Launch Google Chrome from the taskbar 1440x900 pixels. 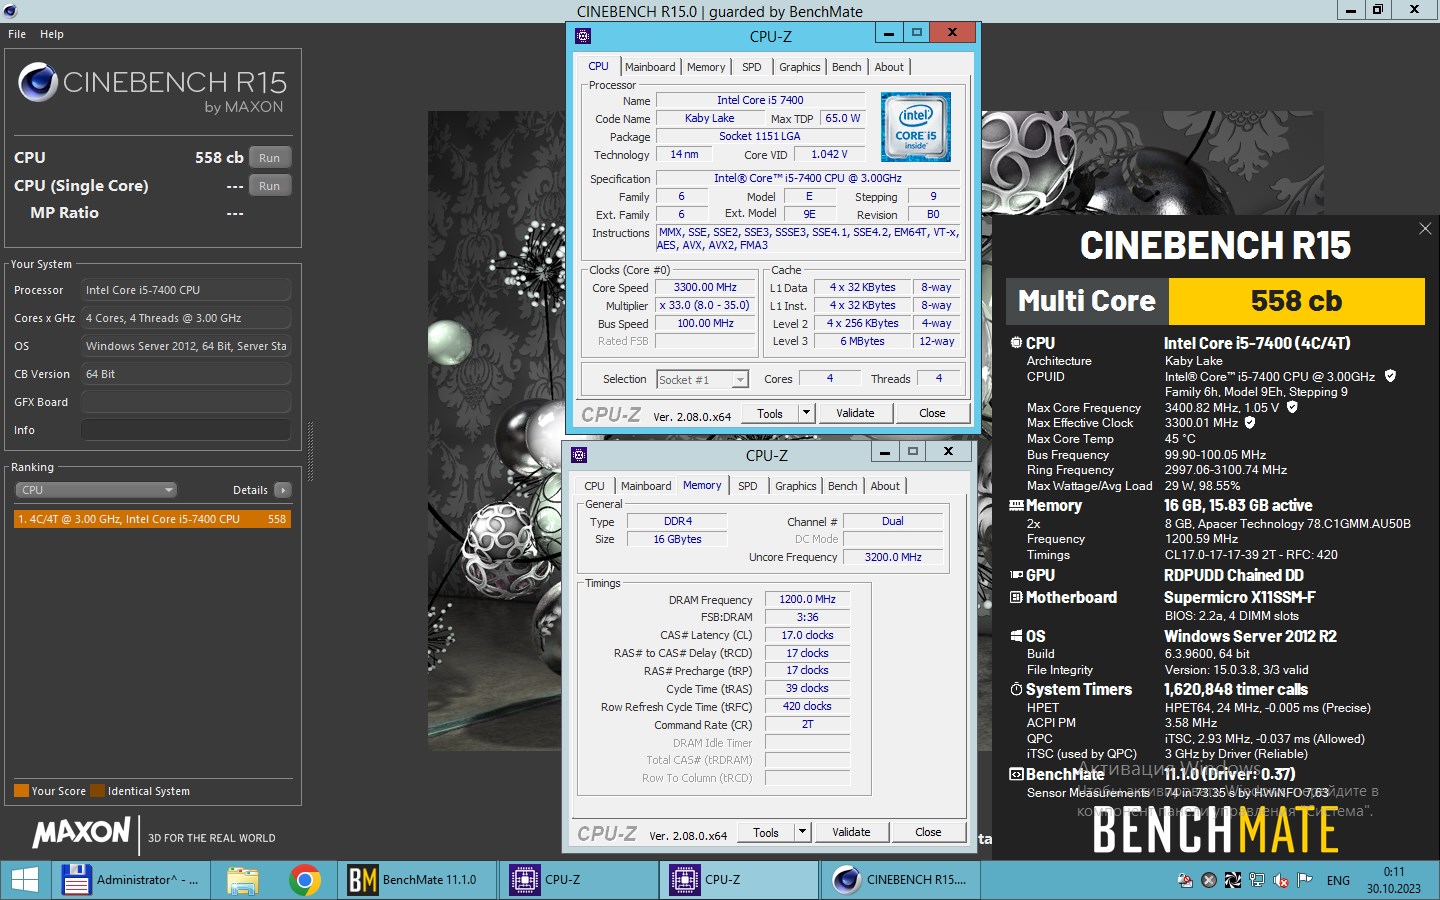(305, 880)
